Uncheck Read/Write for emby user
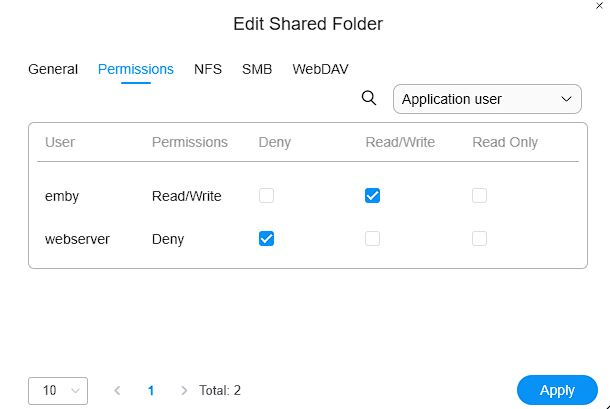Image resolution: width=610 pixels, height=409 pixels. [x=372, y=196]
